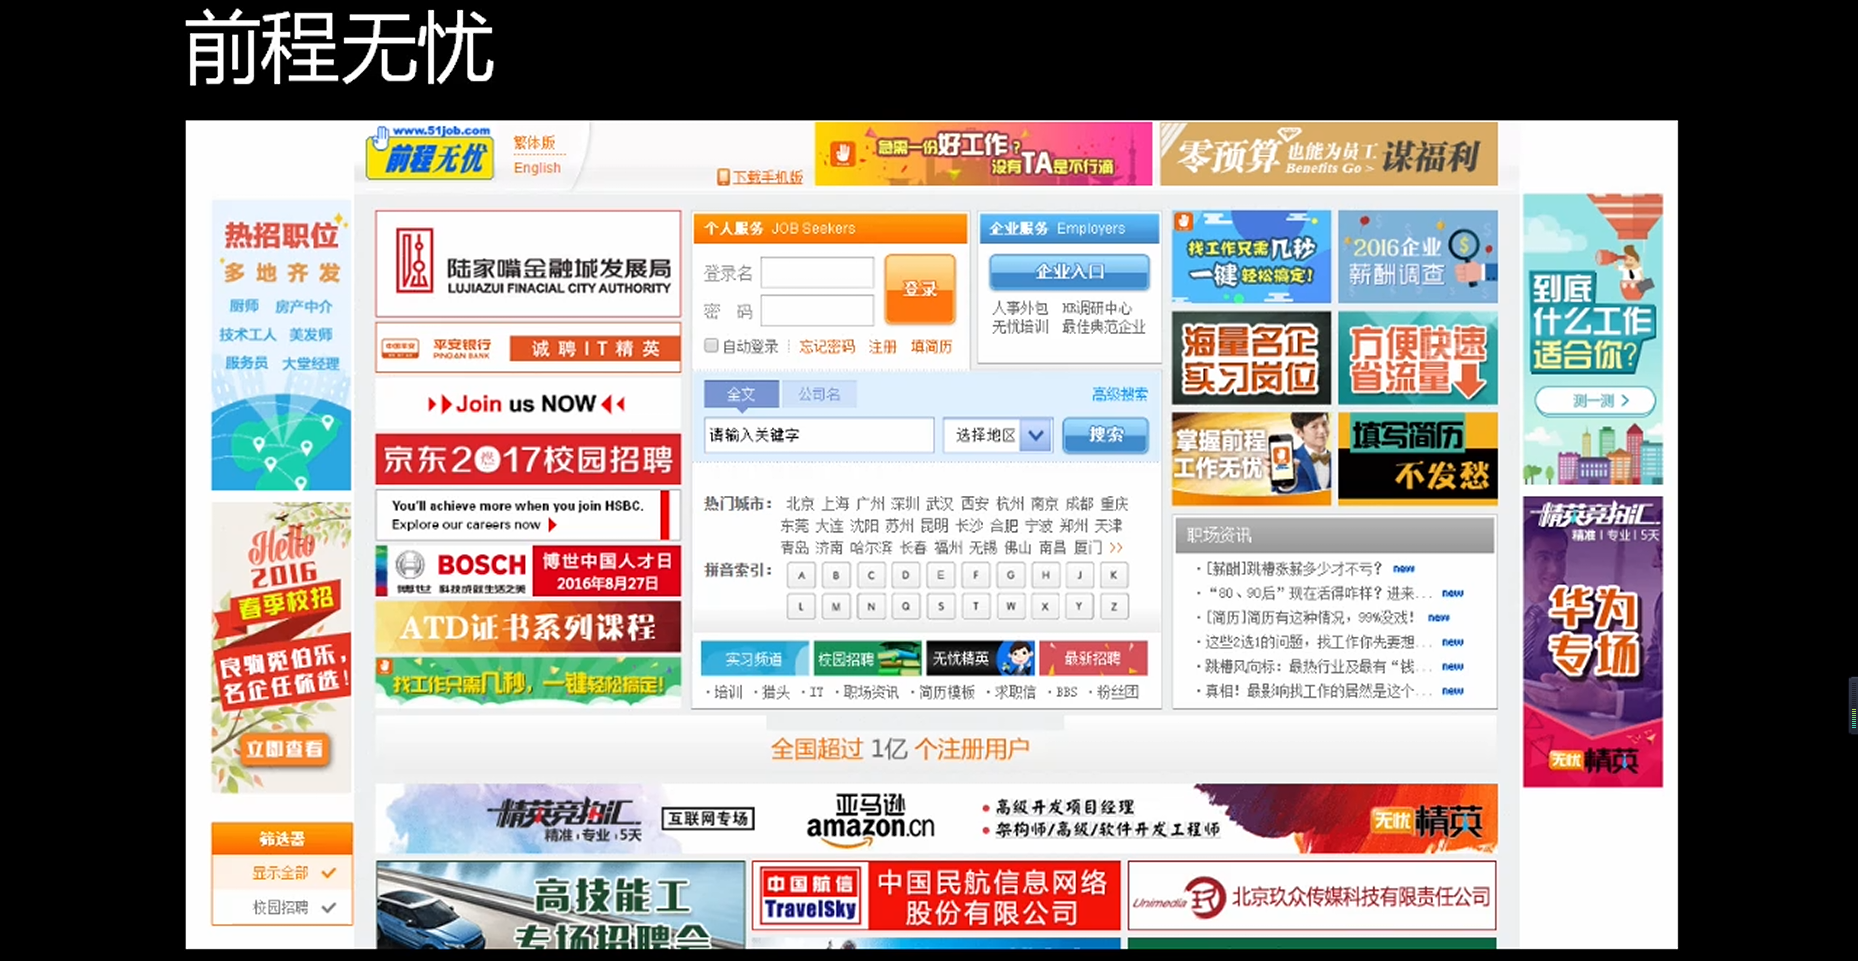Open the 填写简历不发愁 tile
Viewport: 1858px width, 961px height.
pyautogui.click(x=1418, y=458)
